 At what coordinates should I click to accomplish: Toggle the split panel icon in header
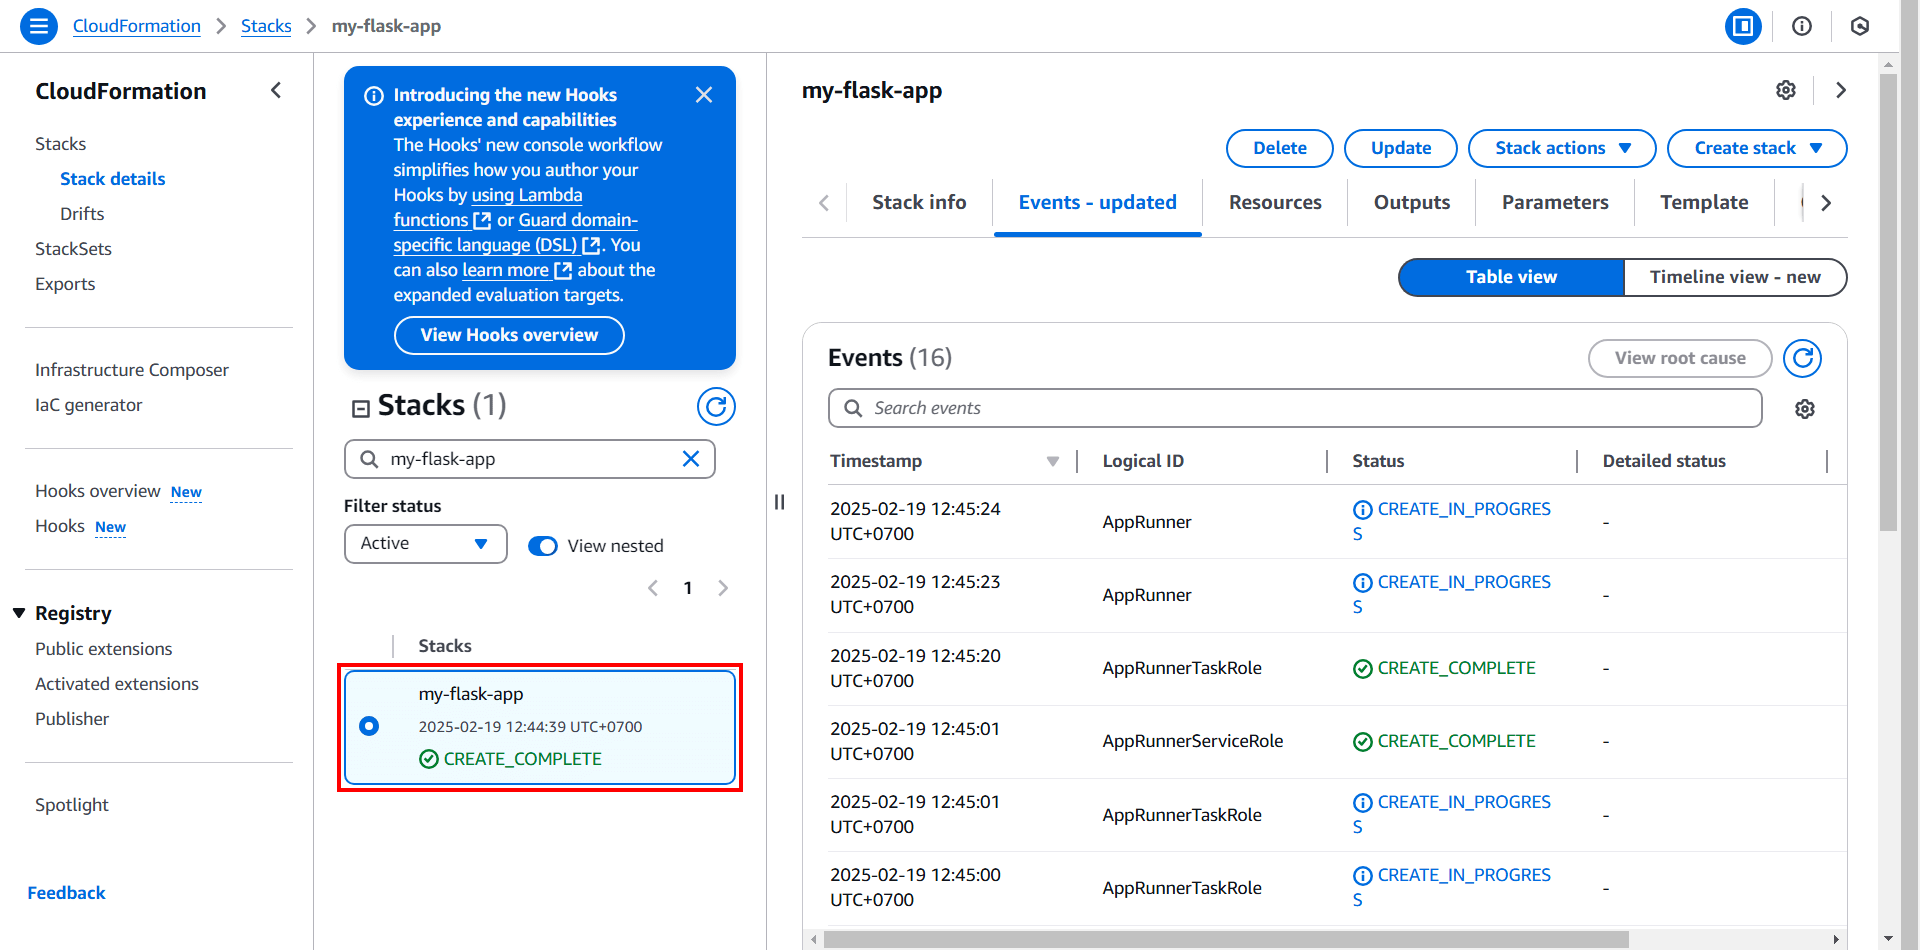coord(1743,26)
